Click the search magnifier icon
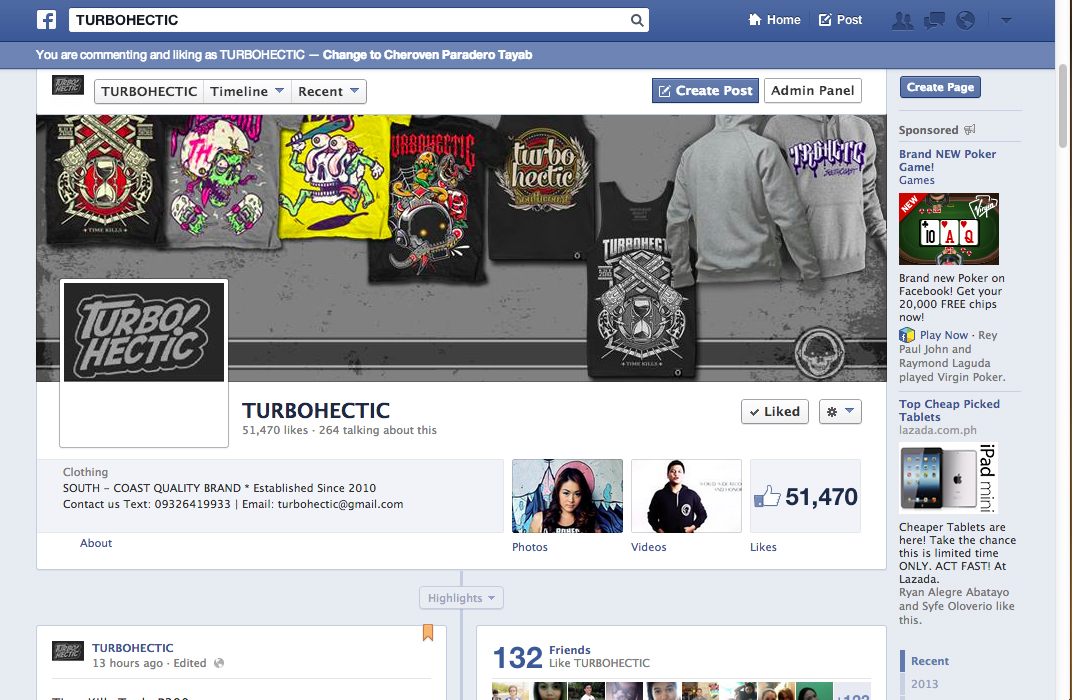 [x=636, y=21]
